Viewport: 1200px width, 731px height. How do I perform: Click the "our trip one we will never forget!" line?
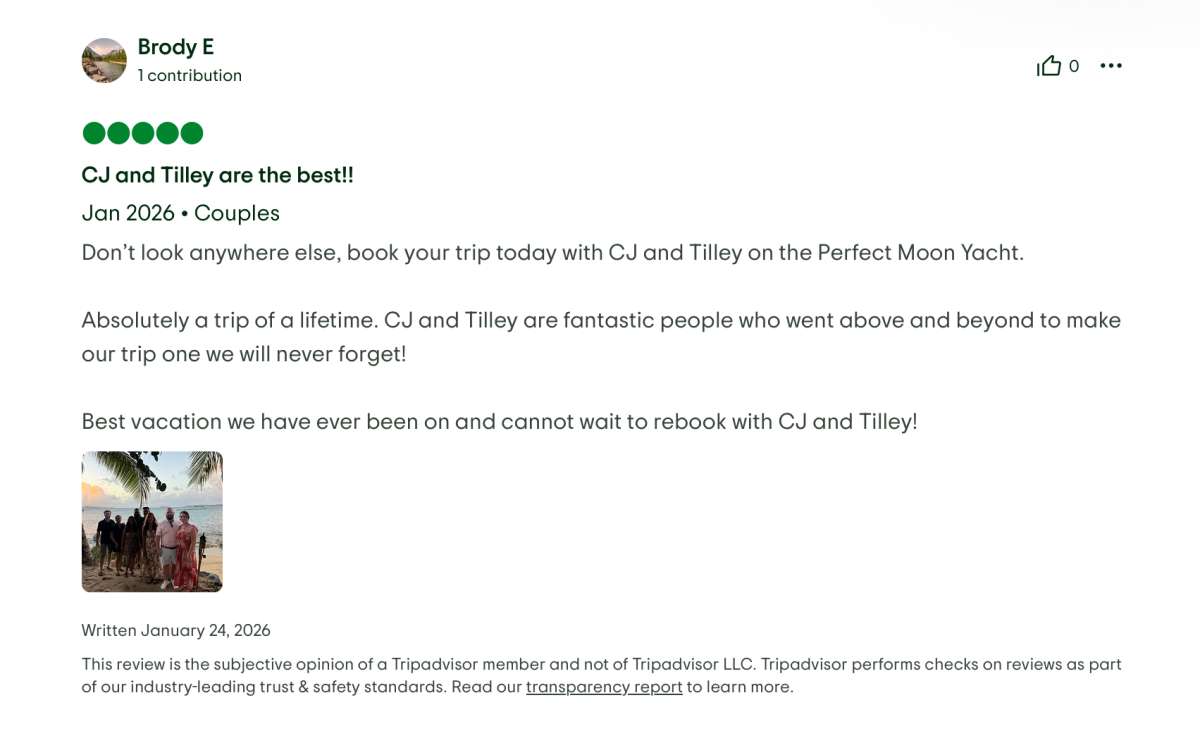point(244,354)
